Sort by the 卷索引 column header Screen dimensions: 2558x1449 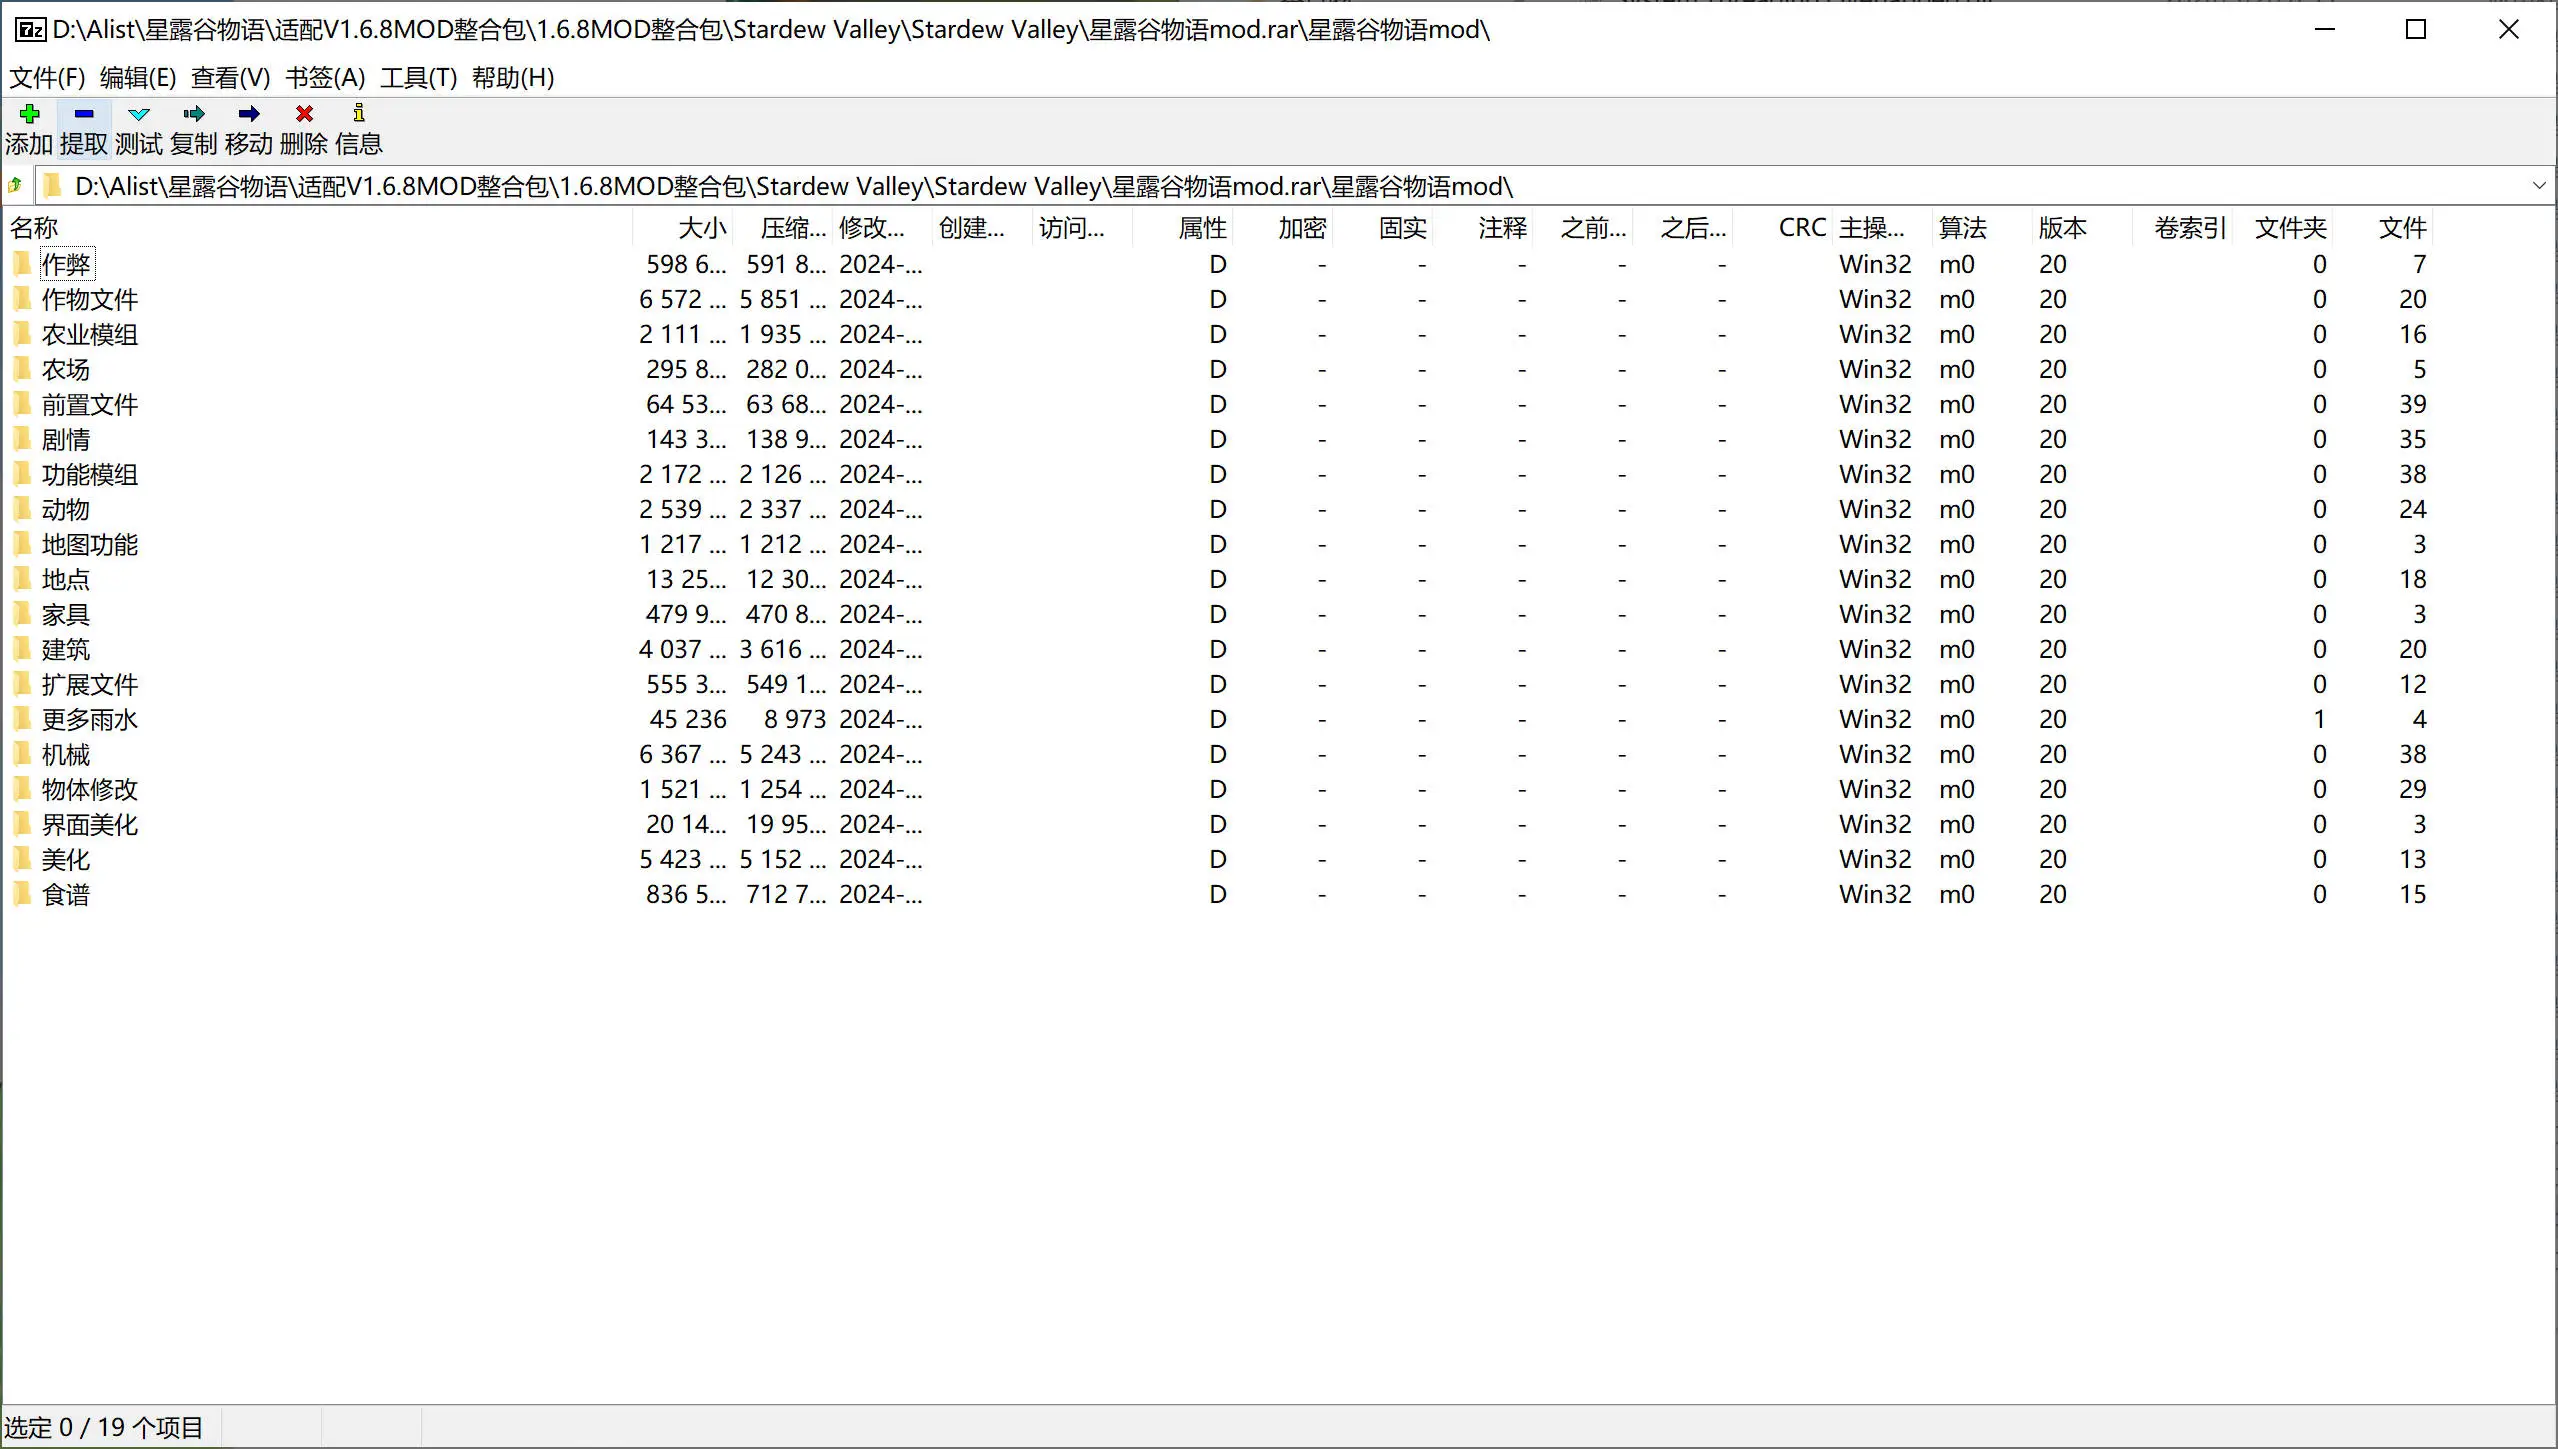pyautogui.click(x=2183, y=228)
